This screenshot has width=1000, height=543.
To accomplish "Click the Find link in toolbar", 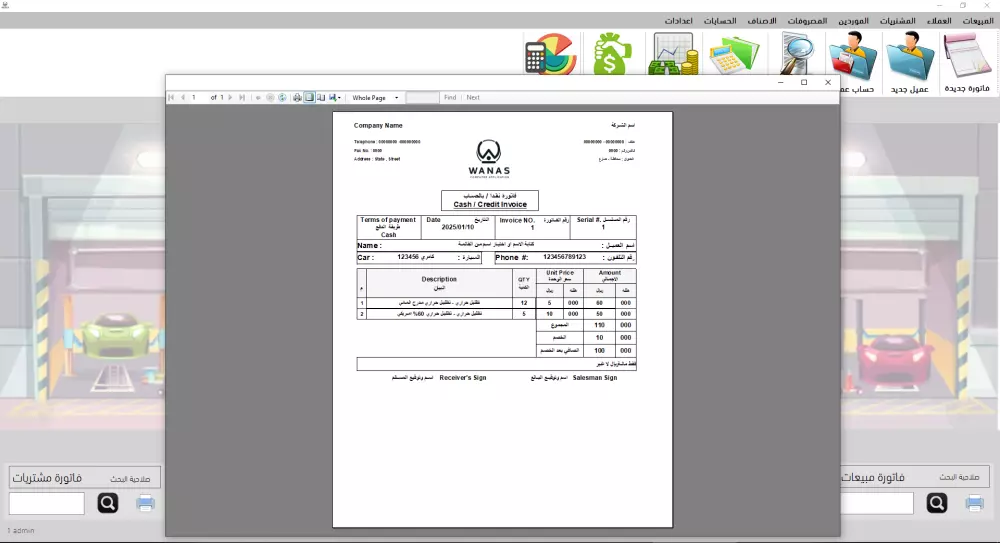I will [x=450, y=98].
